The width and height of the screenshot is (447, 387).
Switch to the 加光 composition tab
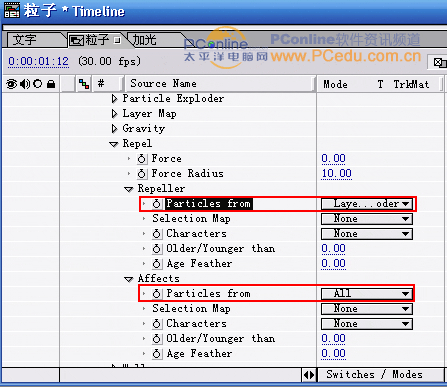click(x=144, y=40)
